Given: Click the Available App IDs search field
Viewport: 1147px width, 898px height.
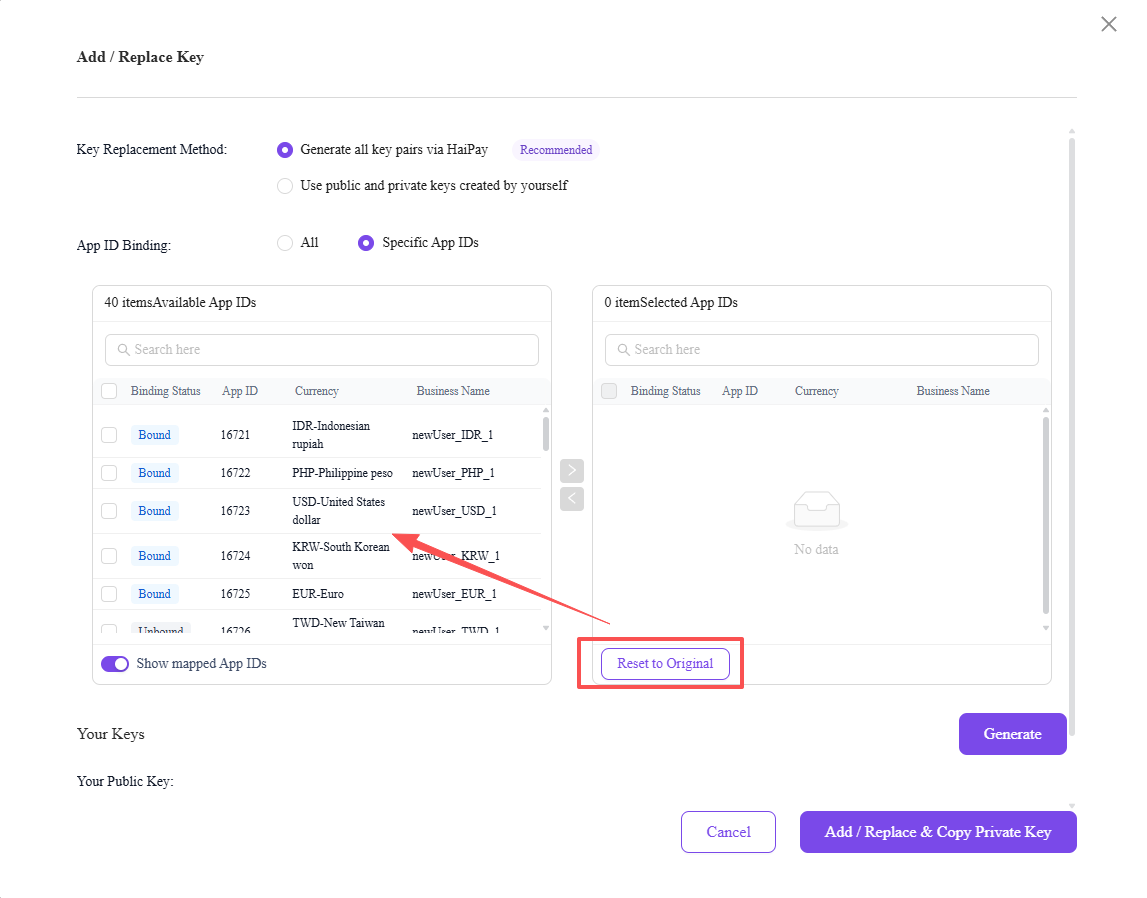Looking at the screenshot, I should 322,350.
